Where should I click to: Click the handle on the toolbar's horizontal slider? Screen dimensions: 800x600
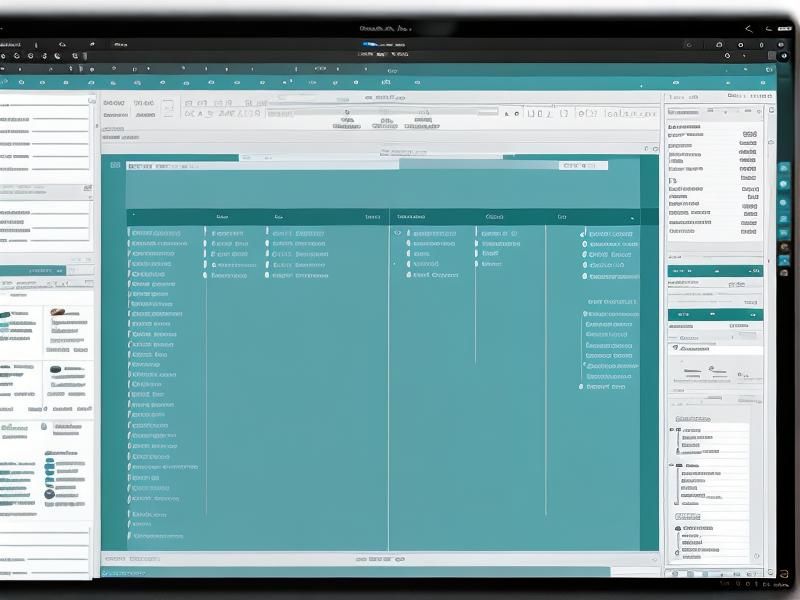(347, 112)
